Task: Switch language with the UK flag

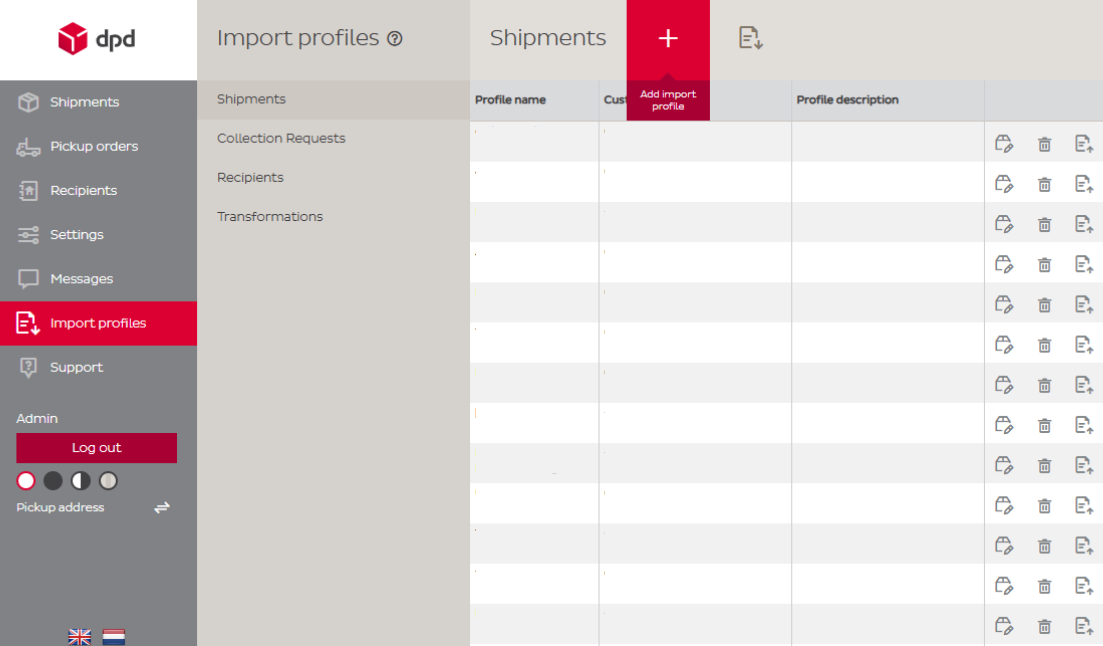Action: pos(79,637)
